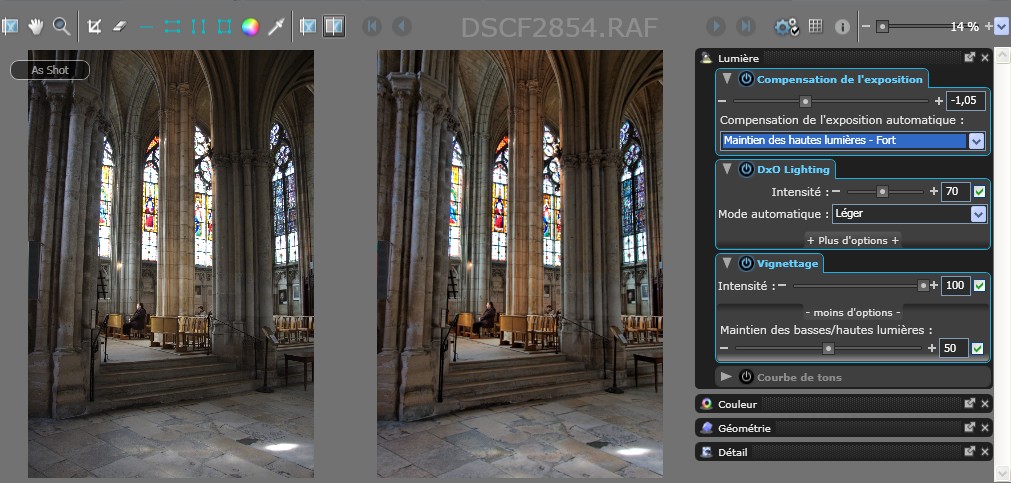Open the Couleur palette
Image resolution: width=1011 pixels, height=483 pixels.
pos(844,404)
